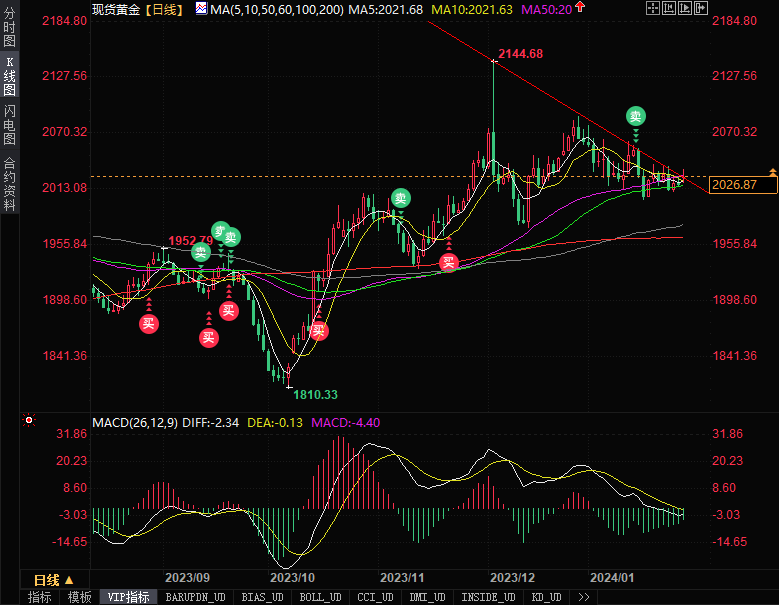Switch to the 闪电图 lightning chart view
779x605 pixels.
(x=9, y=125)
